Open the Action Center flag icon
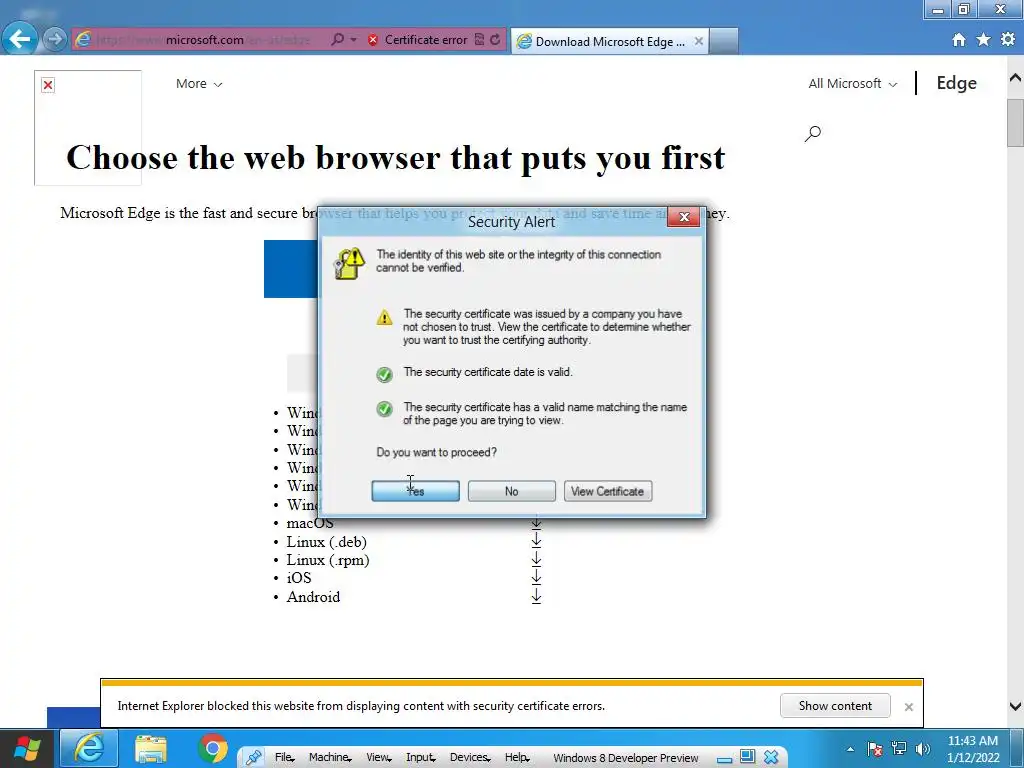Image resolution: width=1024 pixels, height=768 pixels. [x=875, y=749]
